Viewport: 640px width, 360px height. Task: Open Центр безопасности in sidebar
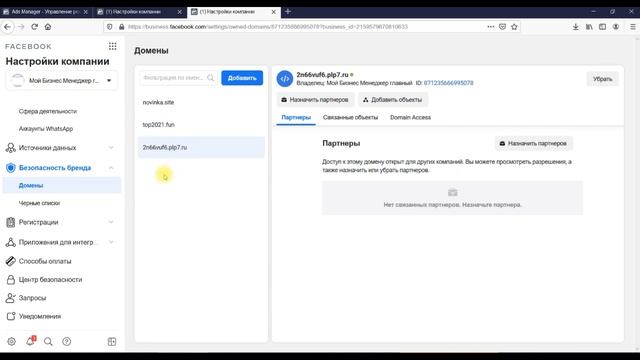pyautogui.click(x=50, y=280)
